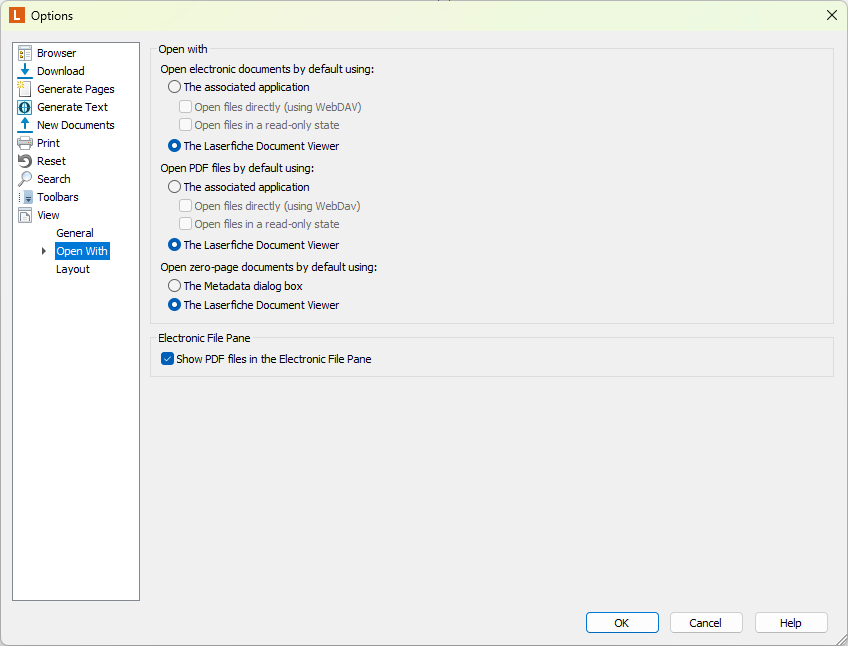Click the New Documents upload icon

point(25,125)
